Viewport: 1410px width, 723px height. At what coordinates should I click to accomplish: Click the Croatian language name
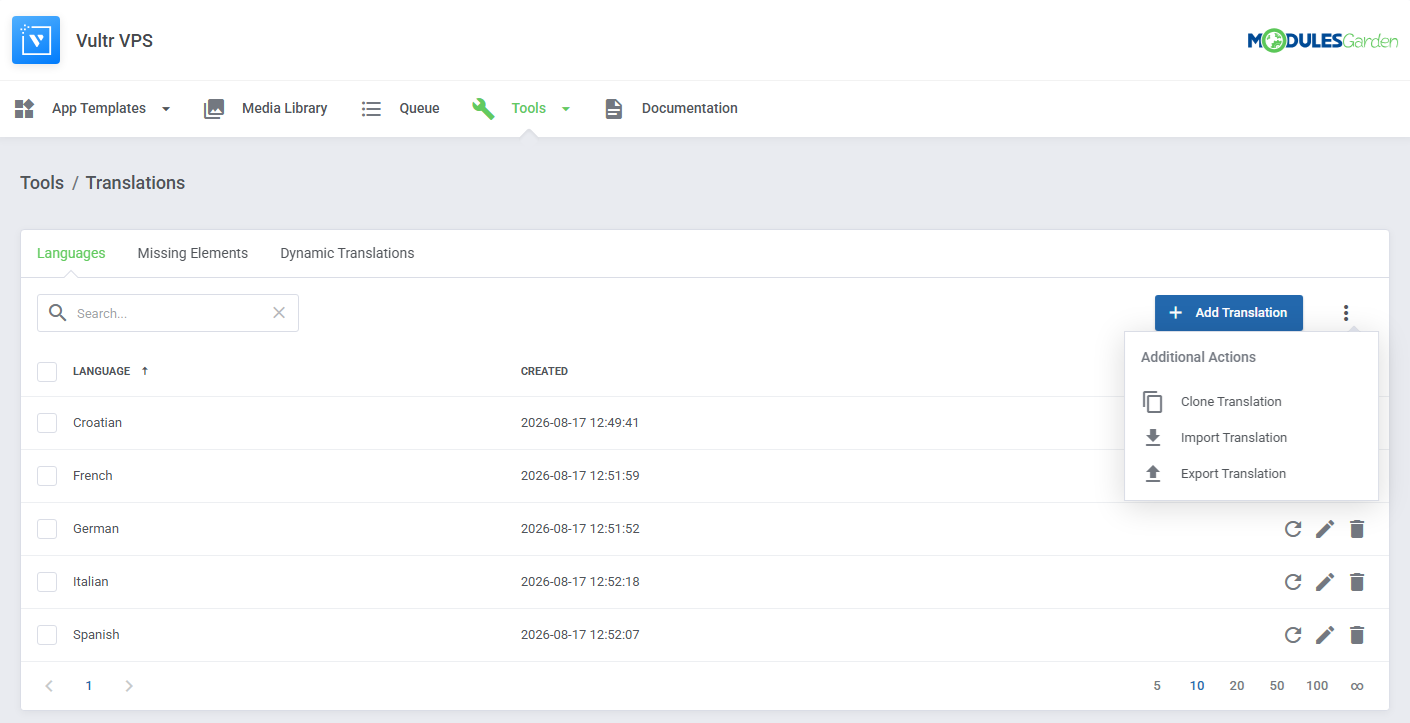(97, 423)
